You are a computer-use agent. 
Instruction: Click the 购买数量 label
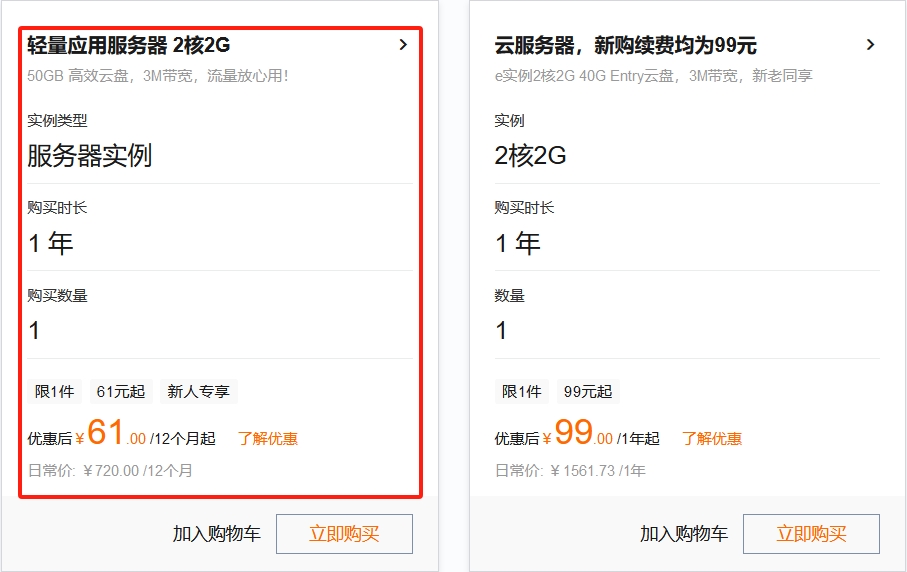point(57,296)
